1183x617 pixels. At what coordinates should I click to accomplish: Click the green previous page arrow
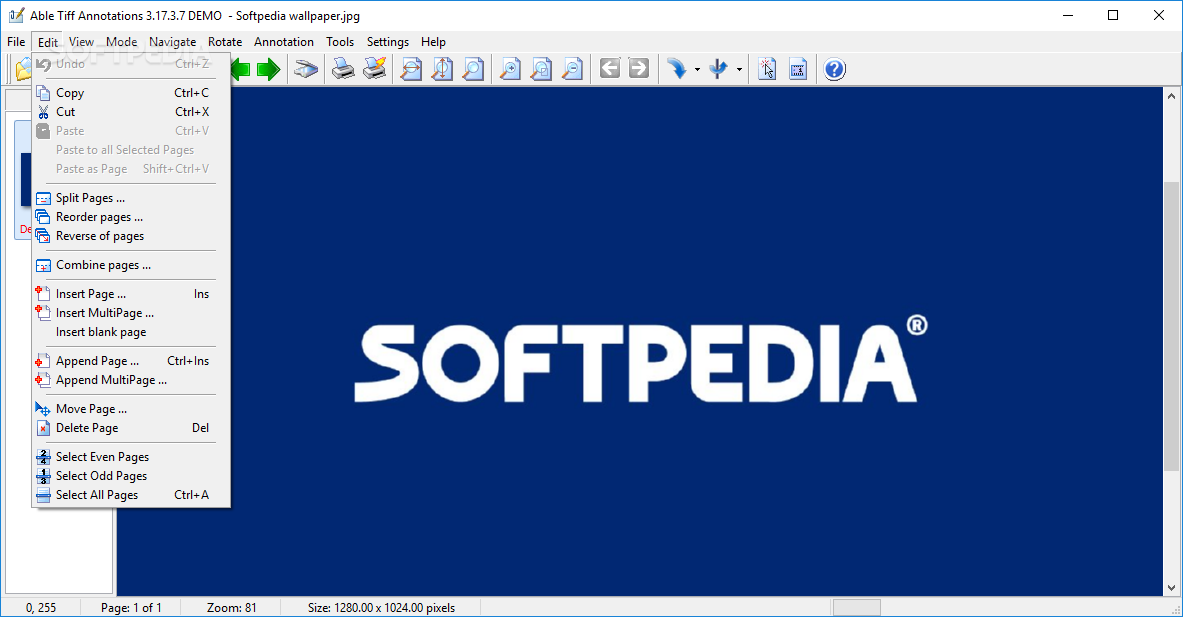click(x=240, y=70)
